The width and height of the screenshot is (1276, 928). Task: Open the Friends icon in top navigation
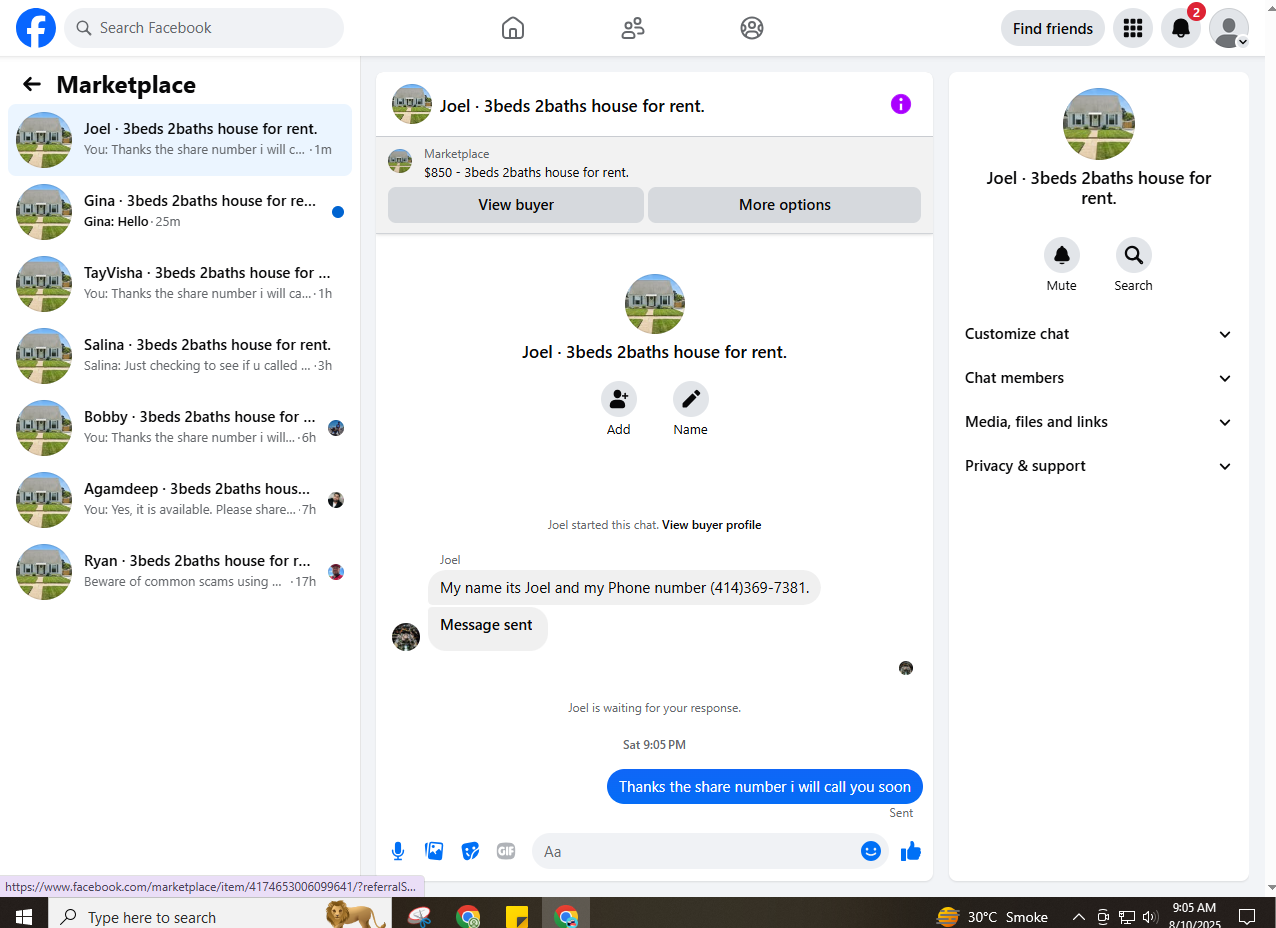tap(633, 28)
